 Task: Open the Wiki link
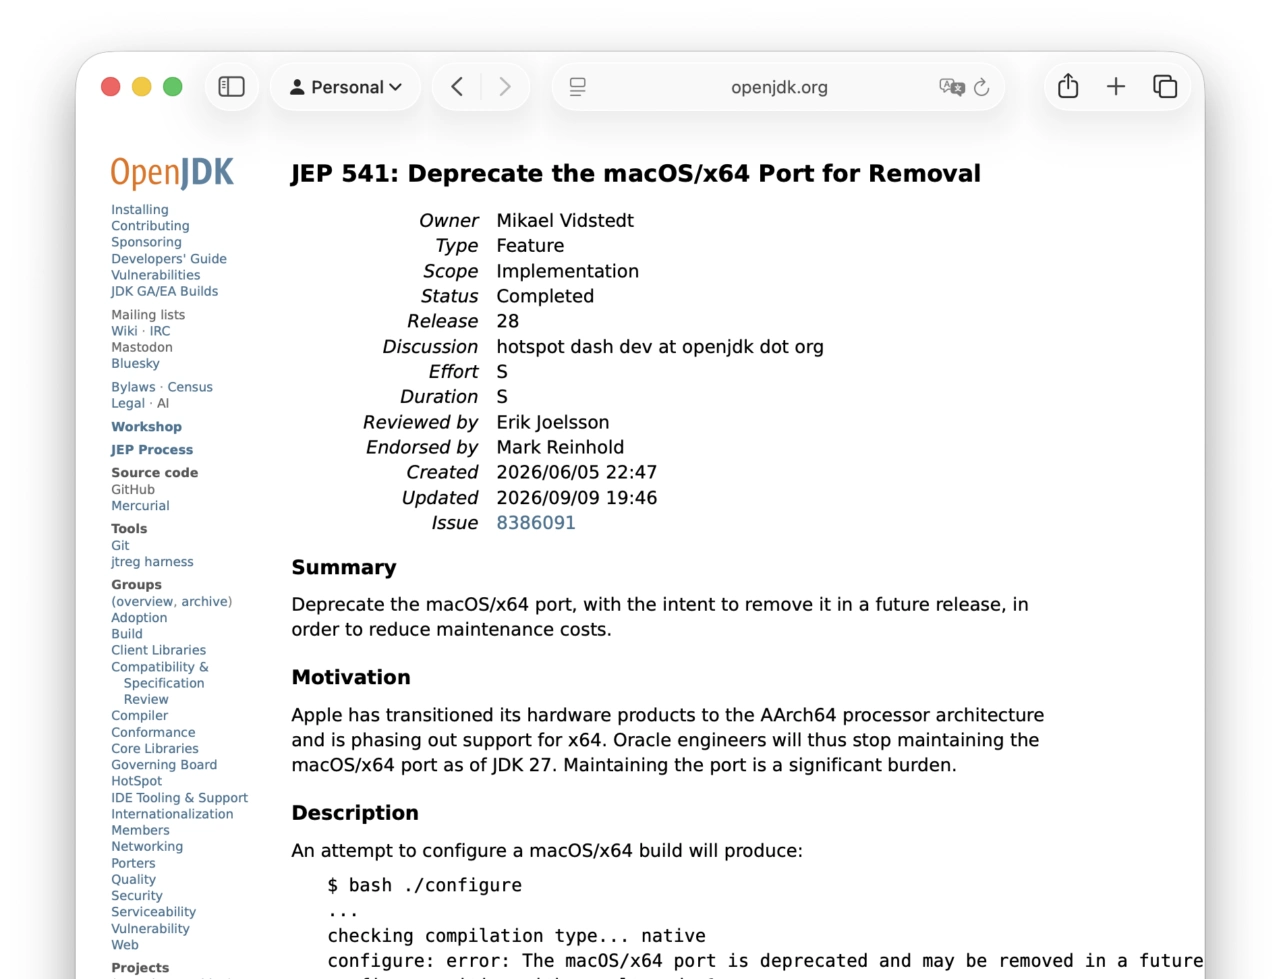pyautogui.click(x=124, y=331)
